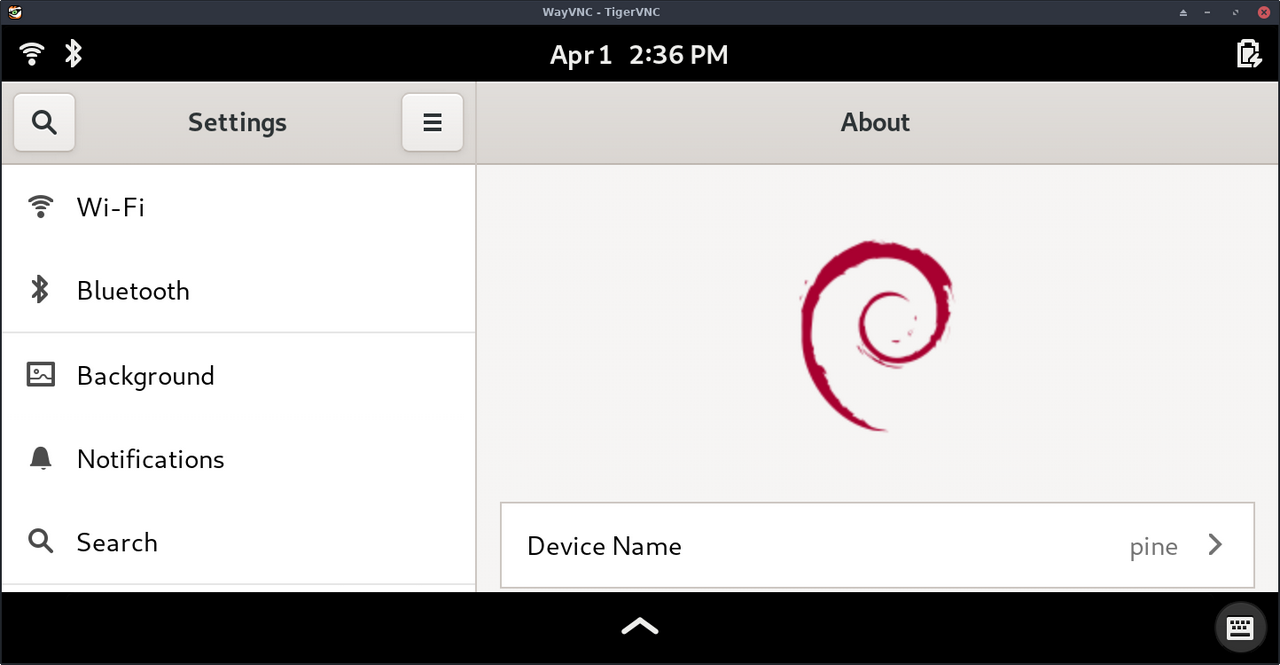1280x665 pixels.
Task: Expand the Device Name row chevron
Action: point(1215,545)
